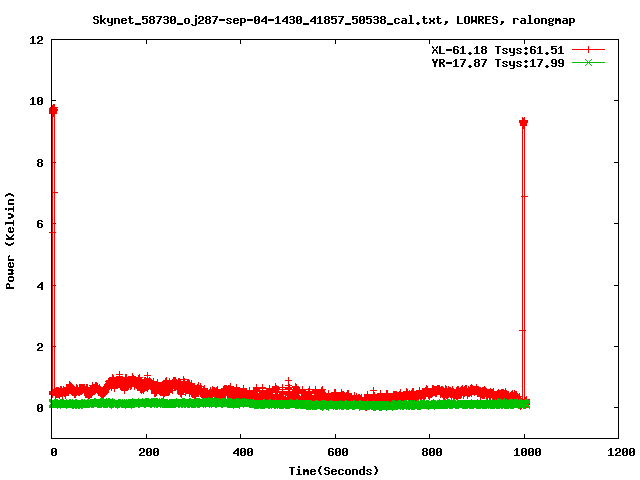Click y-axis tick label 12

(x=36, y=40)
